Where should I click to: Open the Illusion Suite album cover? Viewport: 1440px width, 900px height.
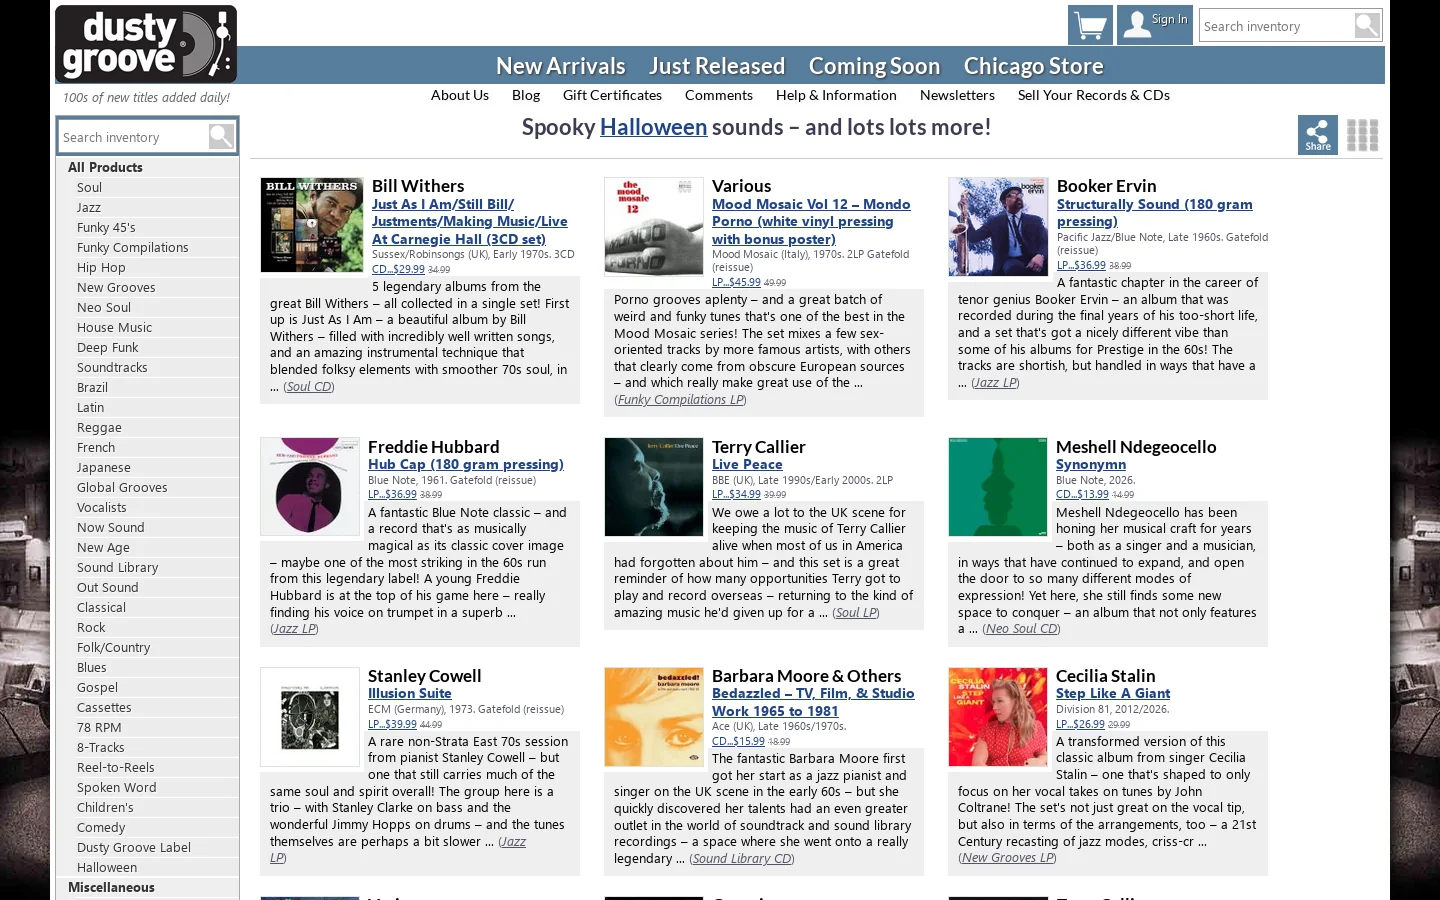pos(310,716)
